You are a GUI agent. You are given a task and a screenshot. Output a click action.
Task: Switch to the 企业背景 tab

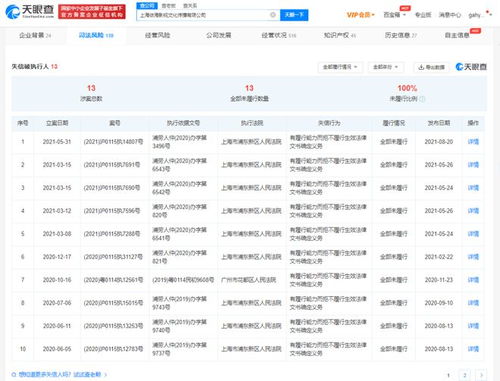(35, 35)
